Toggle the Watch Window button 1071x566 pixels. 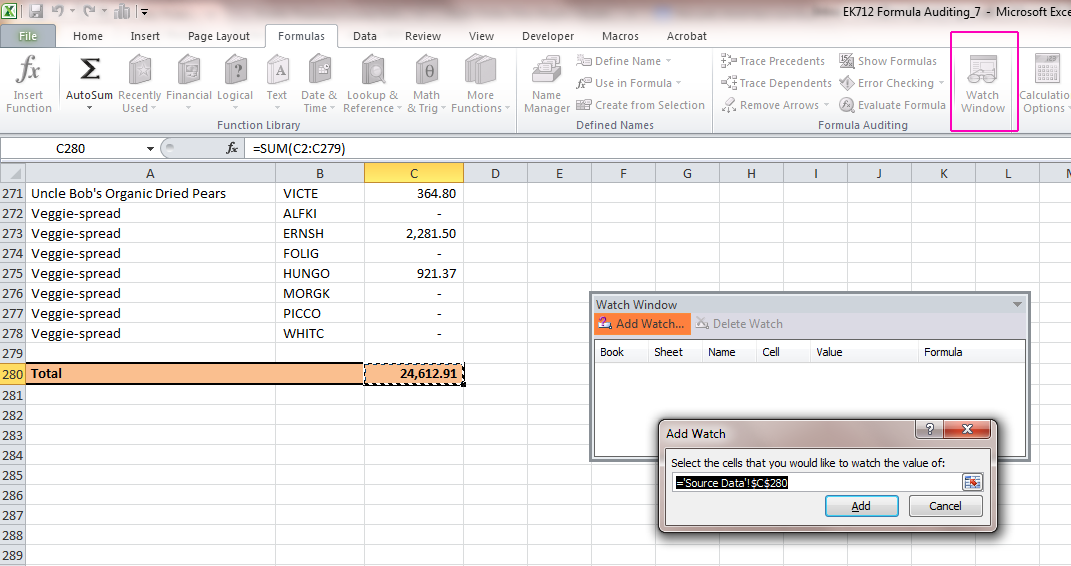point(983,83)
